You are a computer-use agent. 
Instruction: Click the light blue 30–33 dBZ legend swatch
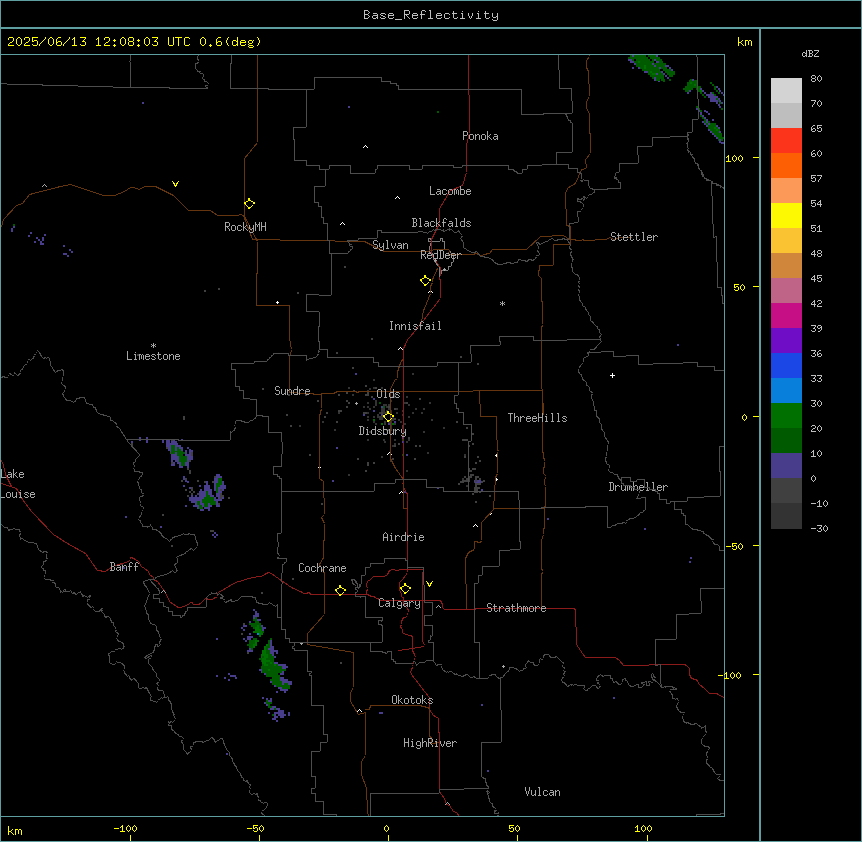tap(786, 391)
